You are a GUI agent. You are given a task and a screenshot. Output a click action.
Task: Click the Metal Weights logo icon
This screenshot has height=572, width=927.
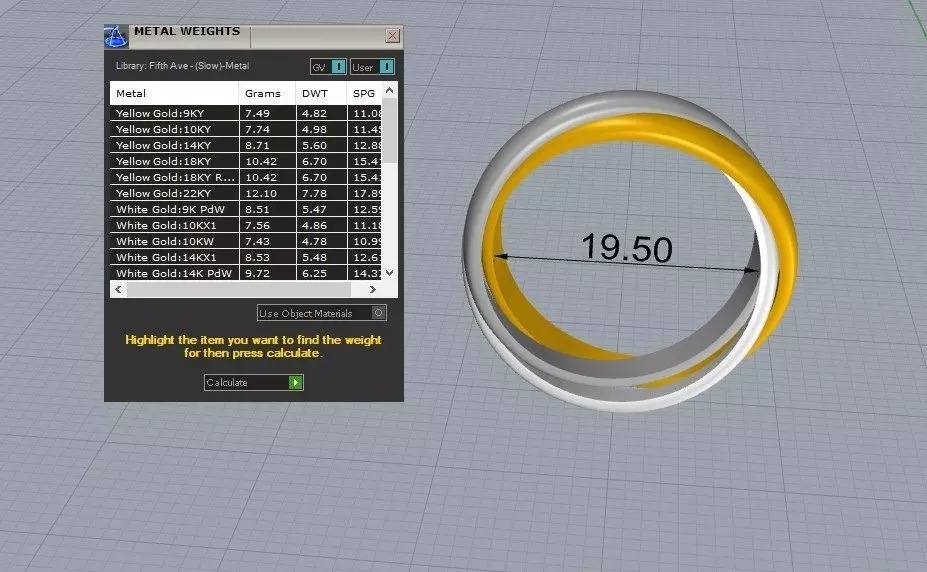[x=116, y=36]
